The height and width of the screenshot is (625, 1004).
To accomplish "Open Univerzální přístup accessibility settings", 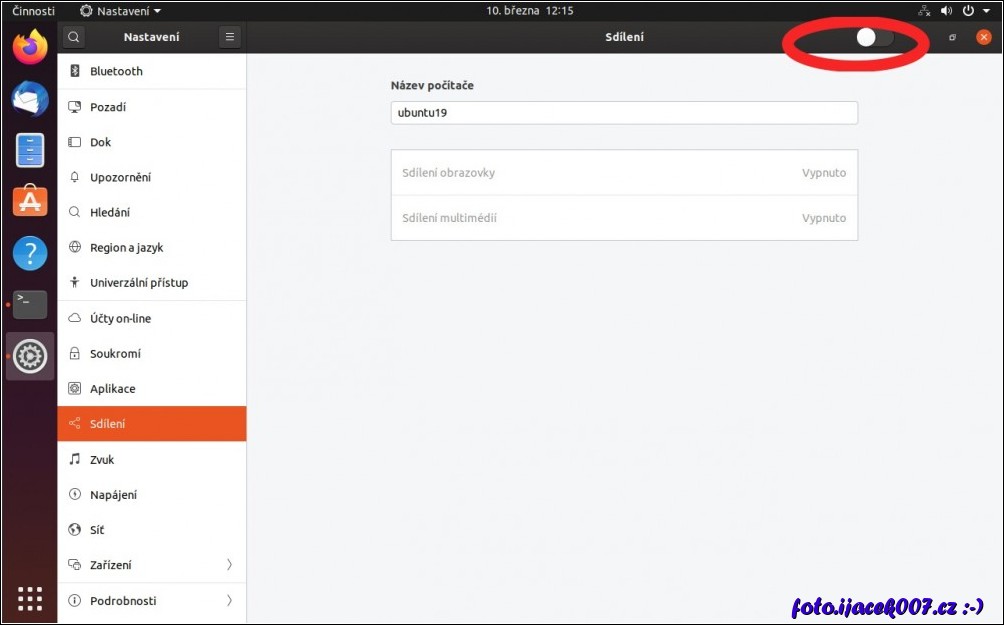I will coord(138,283).
